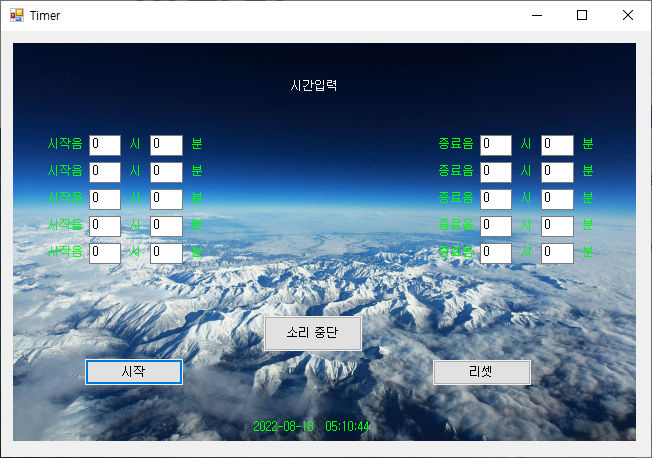Click minute field in fifth 시작음 row
This screenshot has height=458, width=652.
[166, 253]
